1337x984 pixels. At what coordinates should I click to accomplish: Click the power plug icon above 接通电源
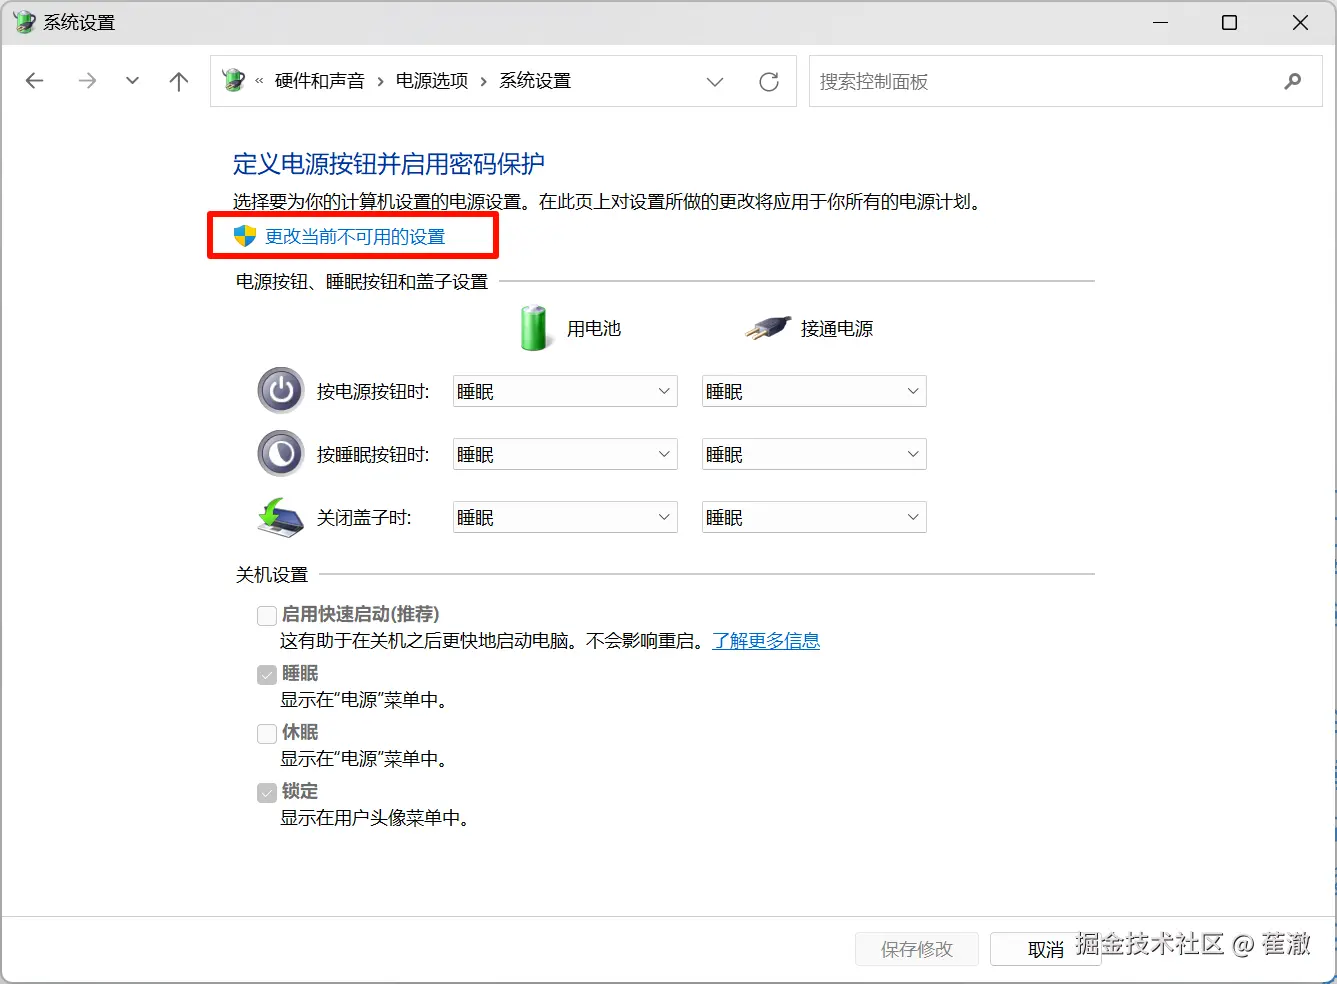coord(766,327)
